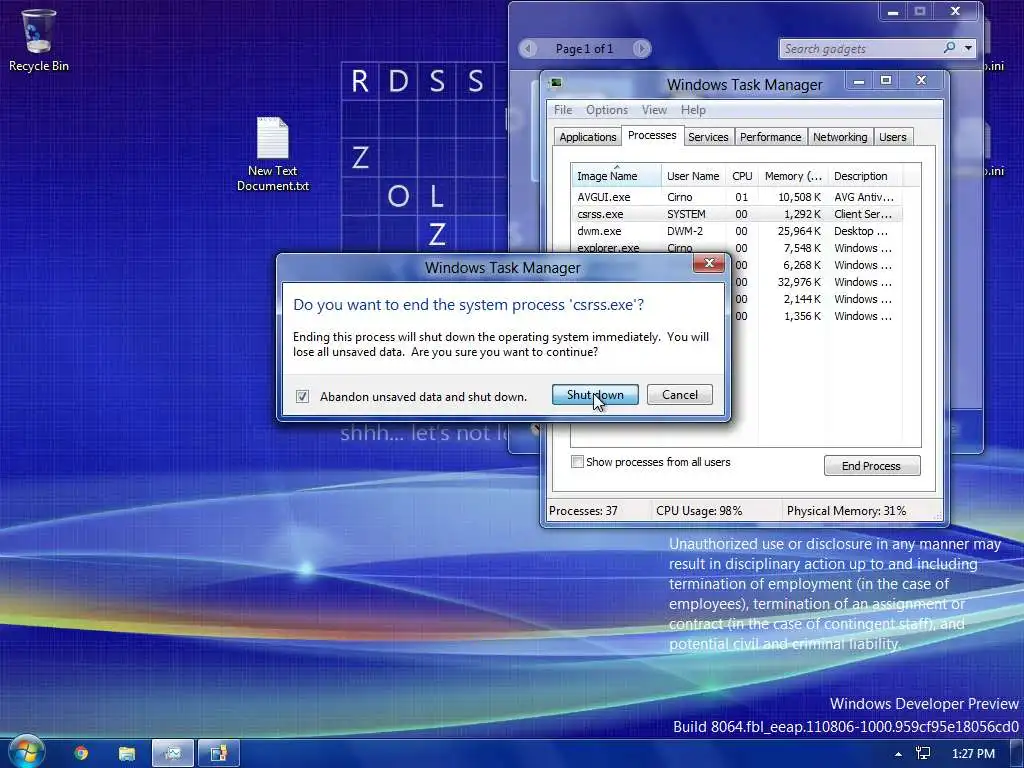
Task: Minimize the Windows Task Manager window
Action: click(x=859, y=81)
